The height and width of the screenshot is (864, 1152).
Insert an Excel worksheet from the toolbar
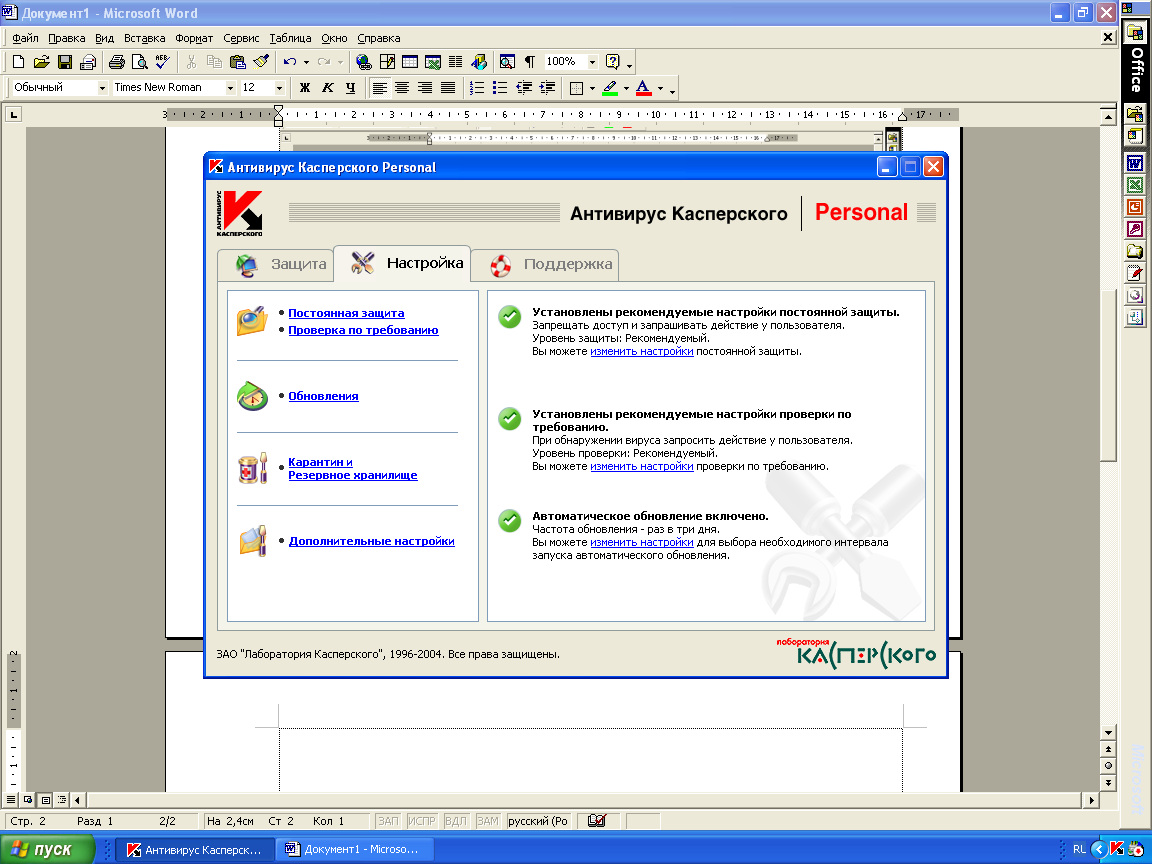433,62
